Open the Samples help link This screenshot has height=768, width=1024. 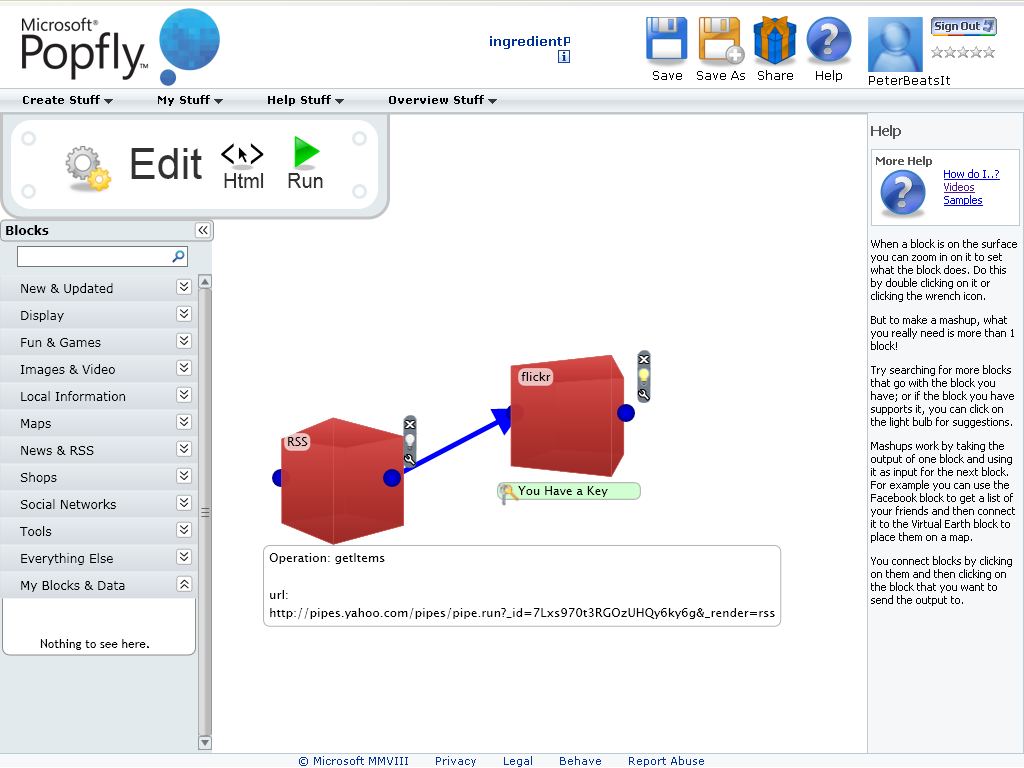pos(963,200)
